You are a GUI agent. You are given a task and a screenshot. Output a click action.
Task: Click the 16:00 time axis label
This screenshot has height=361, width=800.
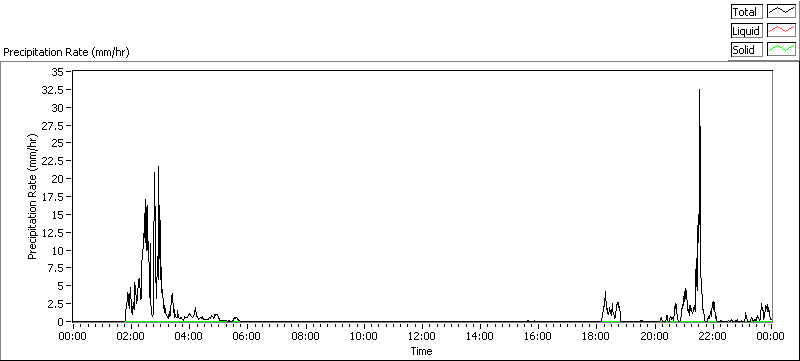point(538,337)
